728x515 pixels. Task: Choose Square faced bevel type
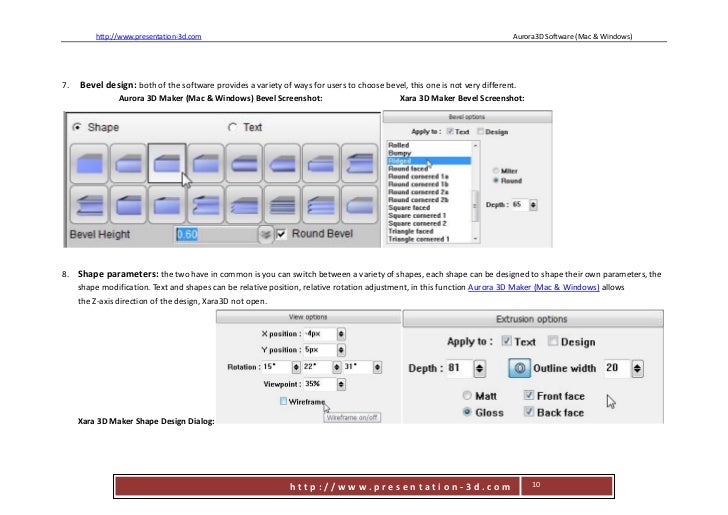tap(409, 208)
